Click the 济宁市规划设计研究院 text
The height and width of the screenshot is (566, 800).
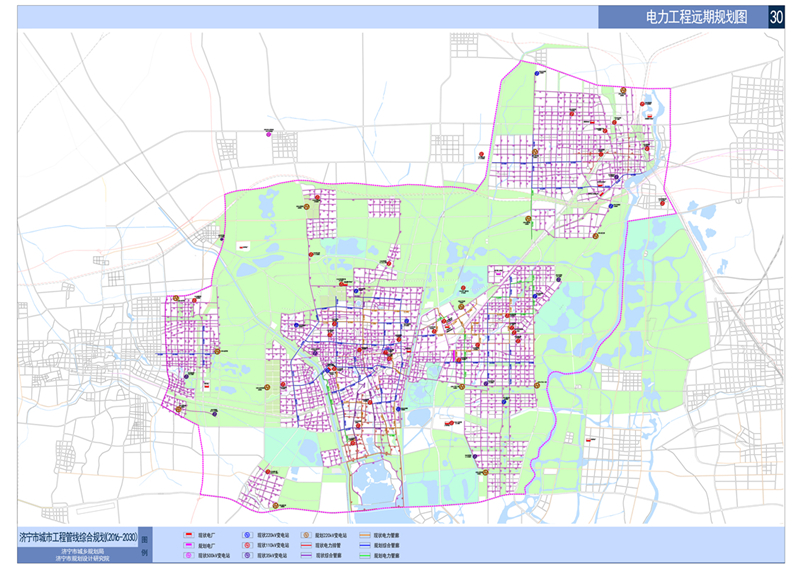[x=83, y=558]
